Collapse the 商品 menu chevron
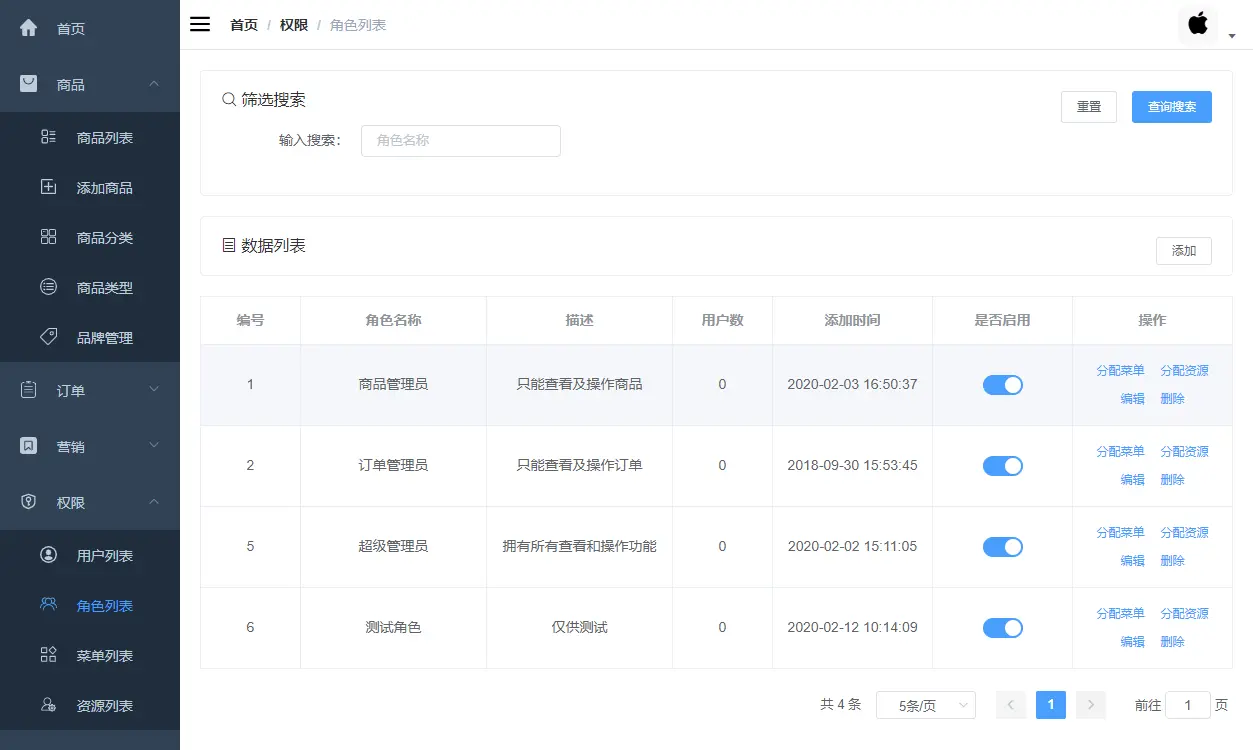 tap(154, 84)
